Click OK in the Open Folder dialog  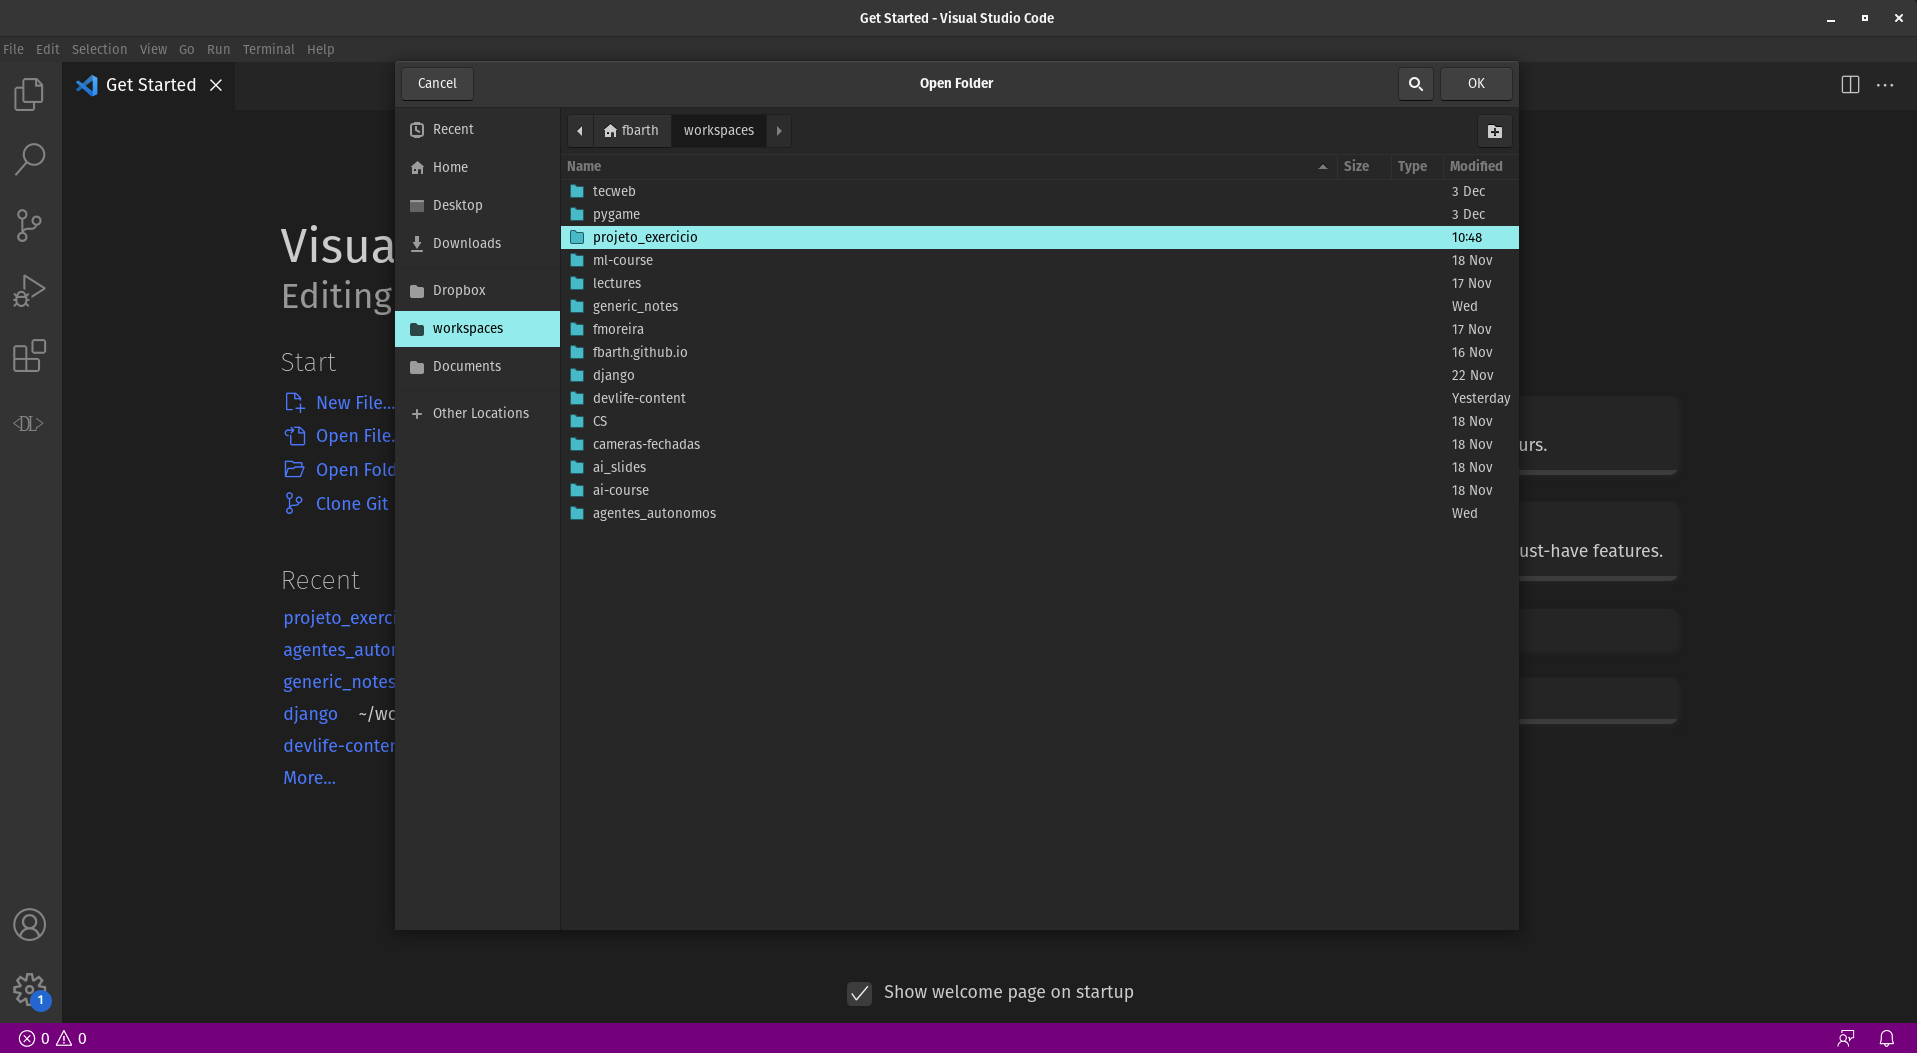(x=1476, y=84)
